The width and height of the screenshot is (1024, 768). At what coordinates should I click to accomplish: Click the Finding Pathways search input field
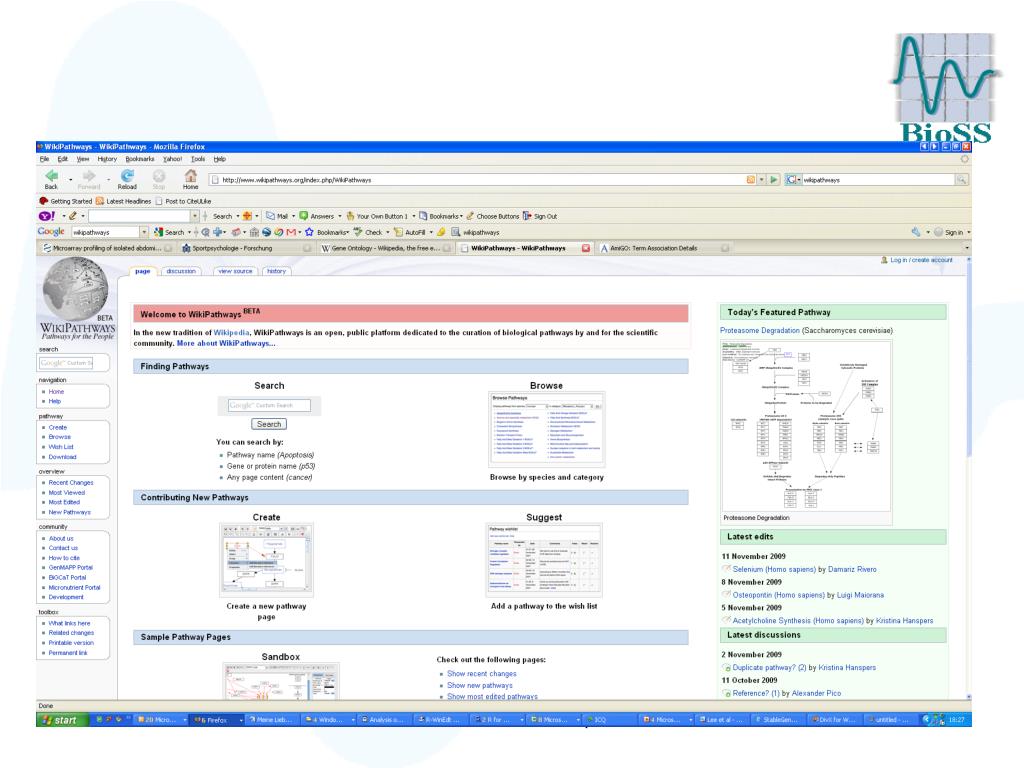(269, 406)
